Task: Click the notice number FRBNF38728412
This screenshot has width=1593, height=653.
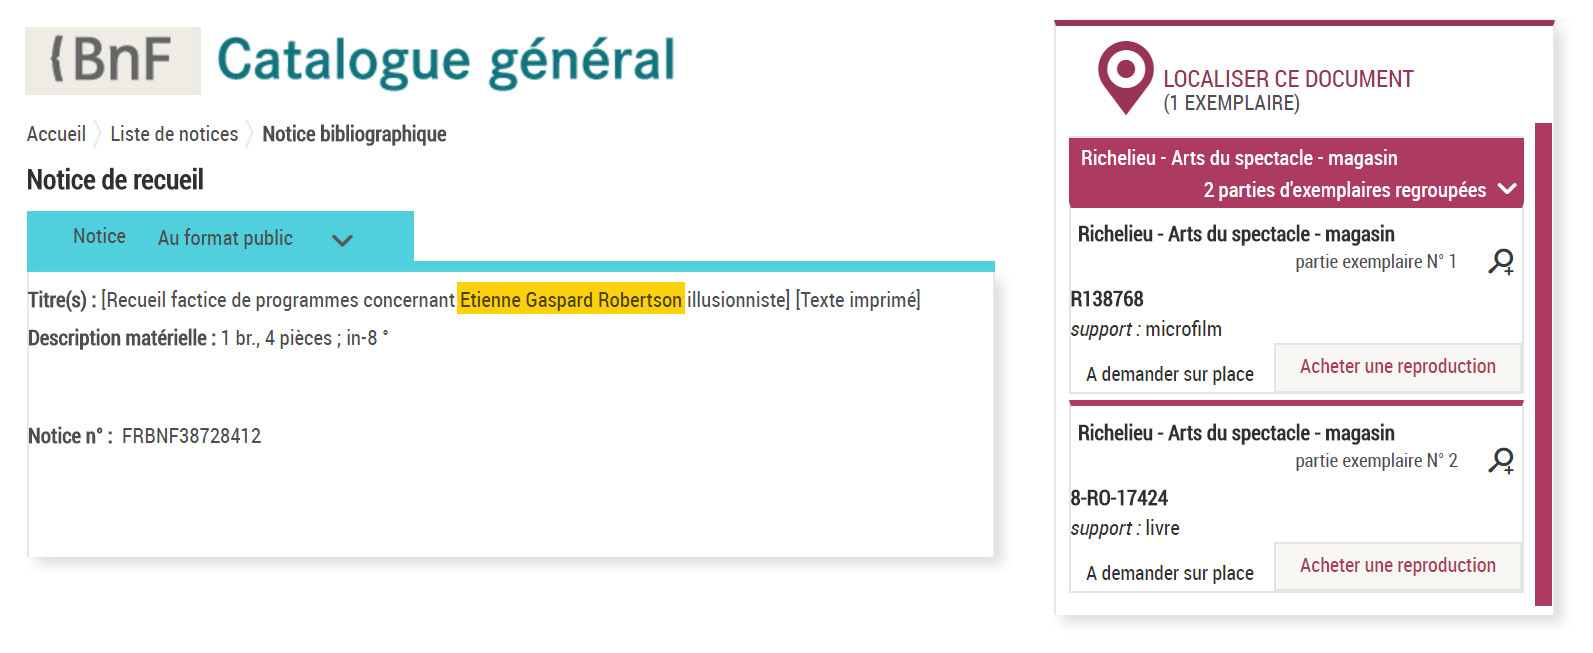Action: pyautogui.click(x=191, y=436)
